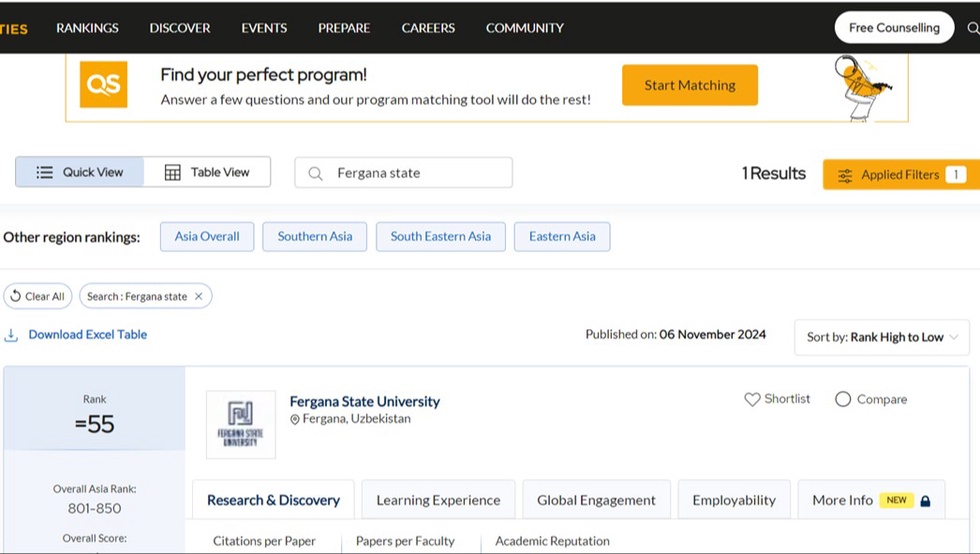Image resolution: width=980 pixels, height=554 pixels.
Task: Switch to Quick View
Action: (80, 172)
